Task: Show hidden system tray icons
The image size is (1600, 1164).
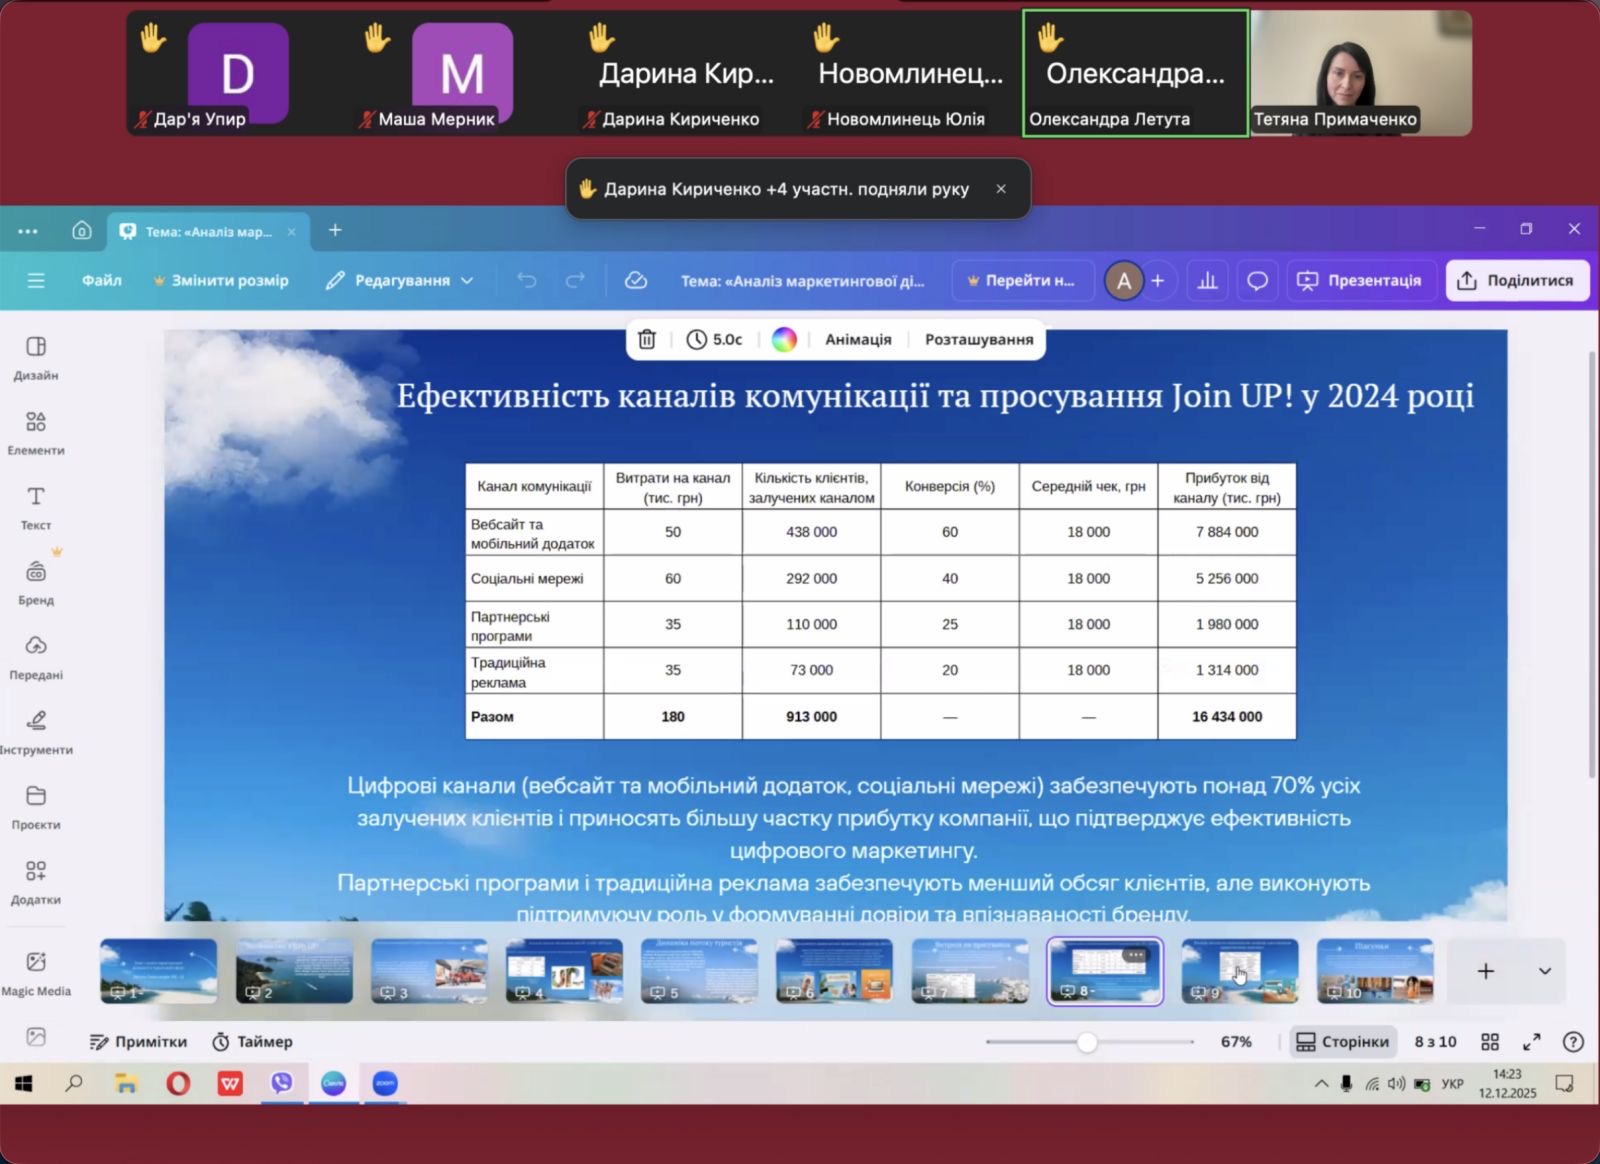Action: [1321, 1084]
